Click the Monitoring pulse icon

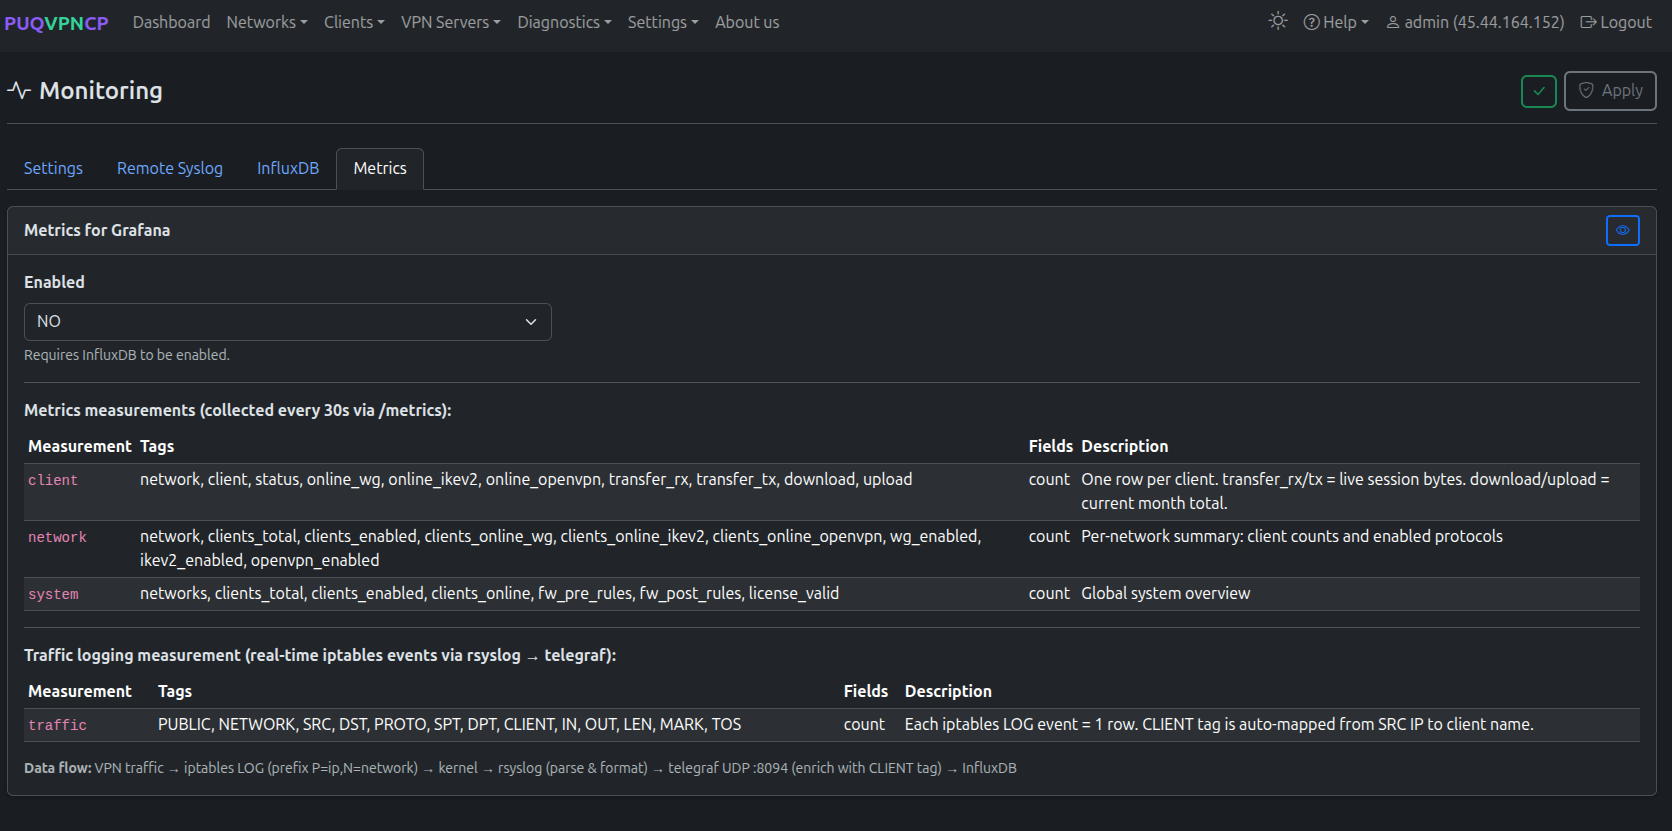[19, 91]
